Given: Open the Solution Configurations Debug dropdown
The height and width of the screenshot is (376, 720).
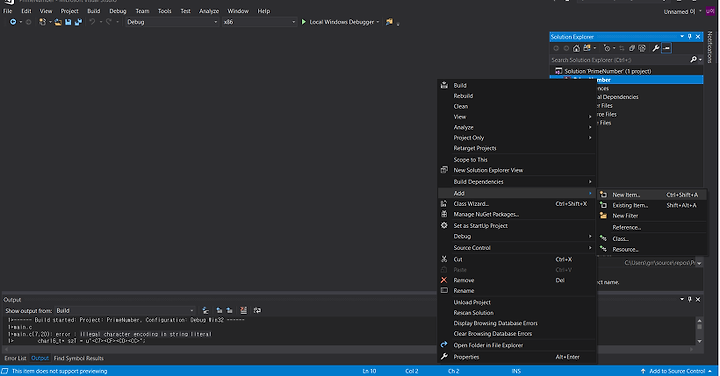Looking at the screenshot, I should pyautogui.click(x=172, y=22).
